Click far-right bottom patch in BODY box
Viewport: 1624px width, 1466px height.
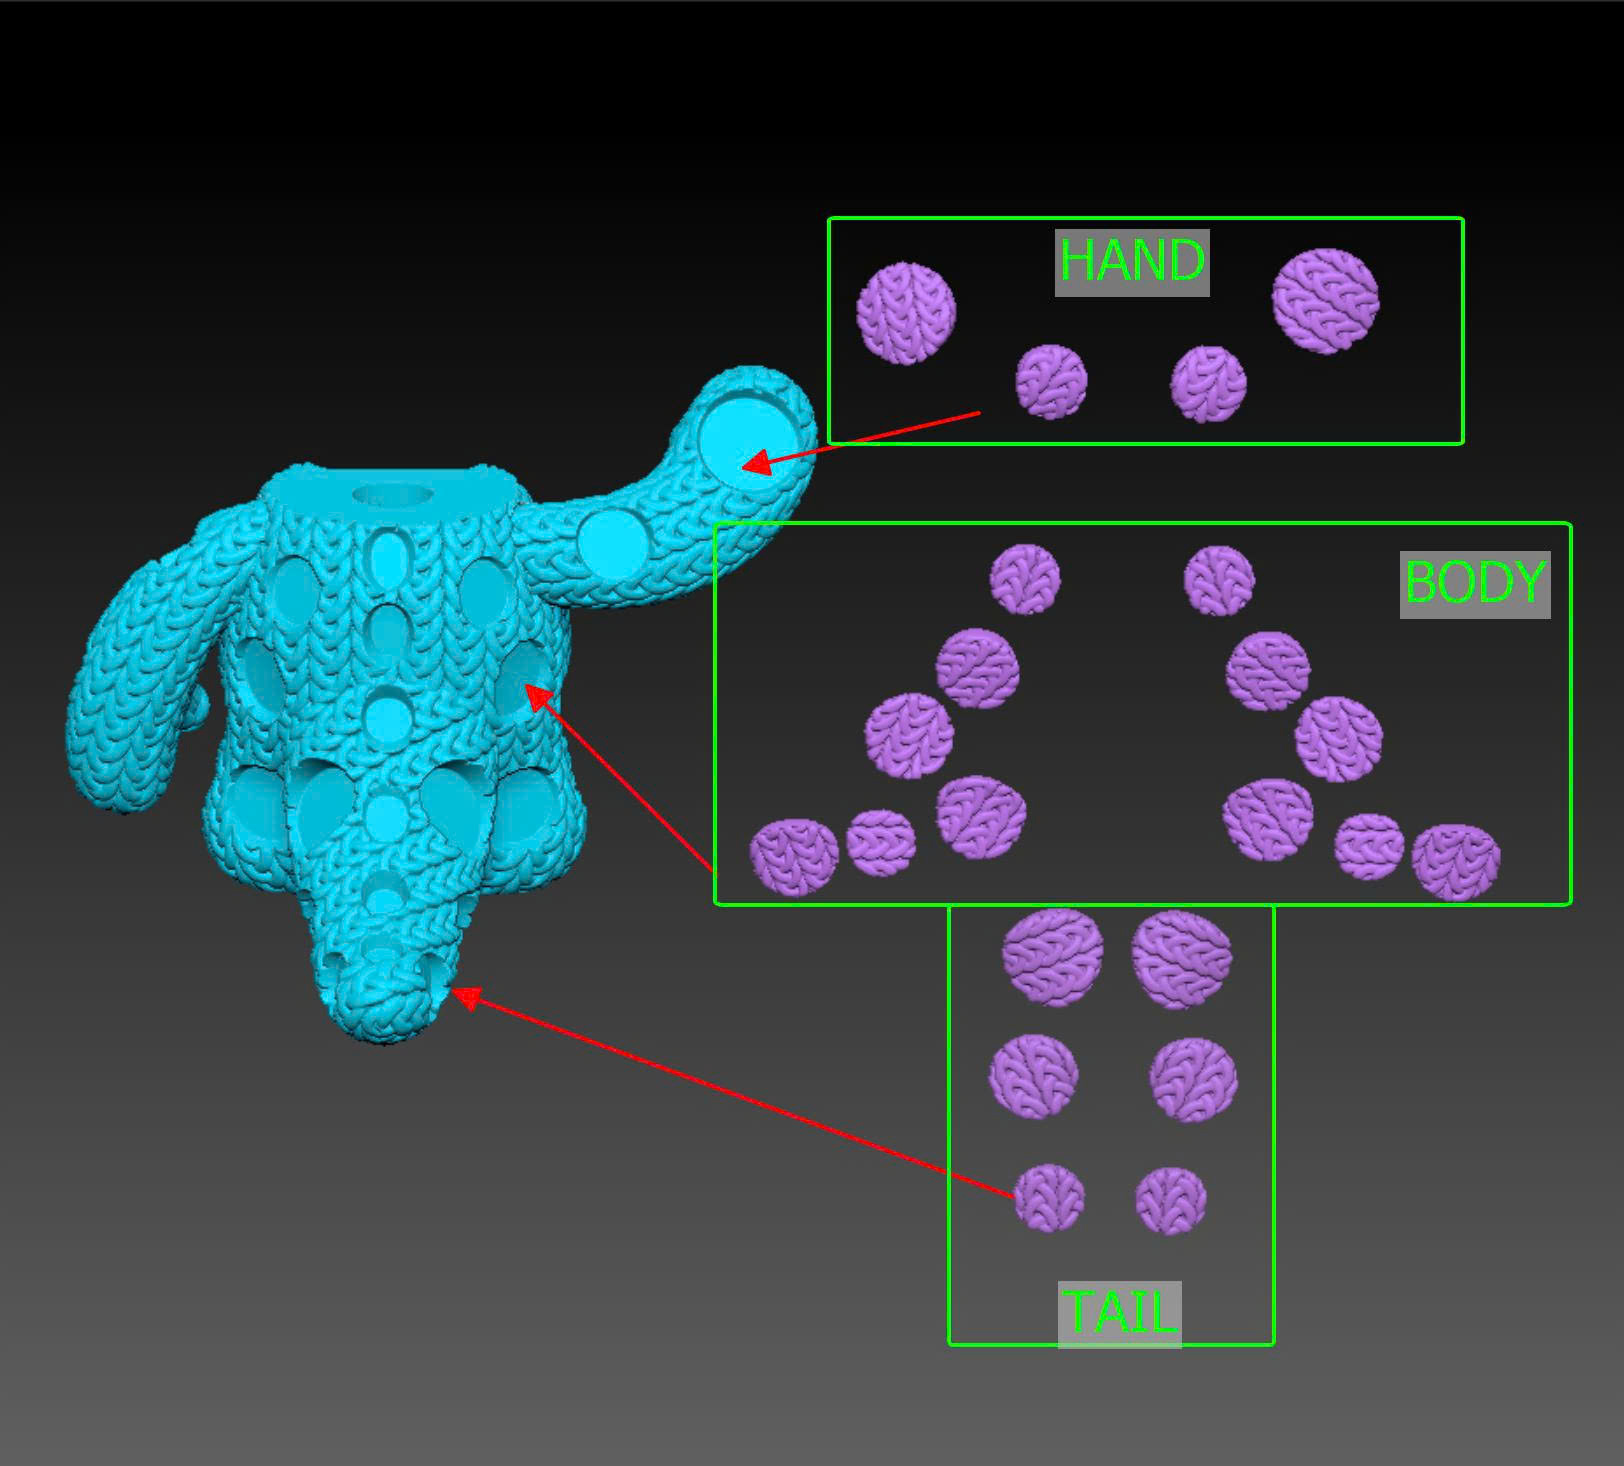(1455, 861)
